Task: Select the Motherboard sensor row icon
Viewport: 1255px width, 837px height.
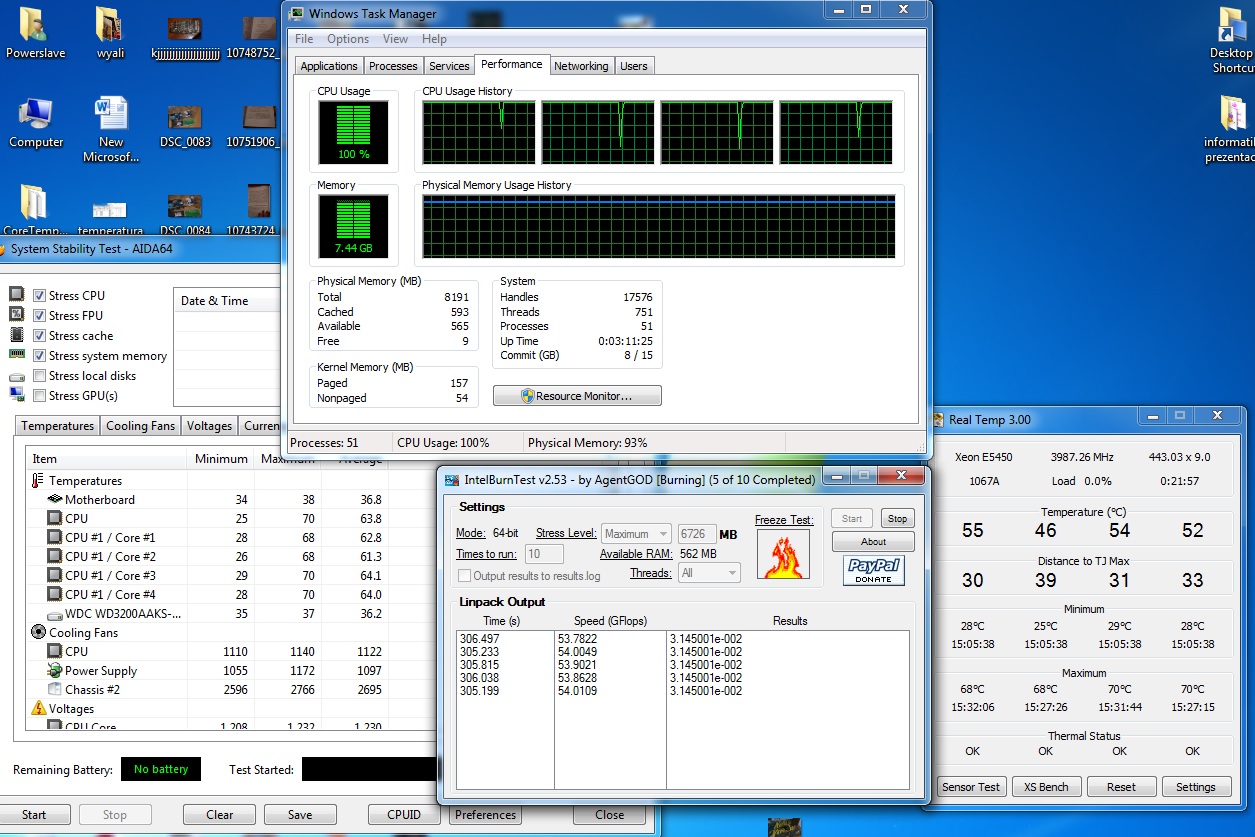Action: tap(55, 499)
